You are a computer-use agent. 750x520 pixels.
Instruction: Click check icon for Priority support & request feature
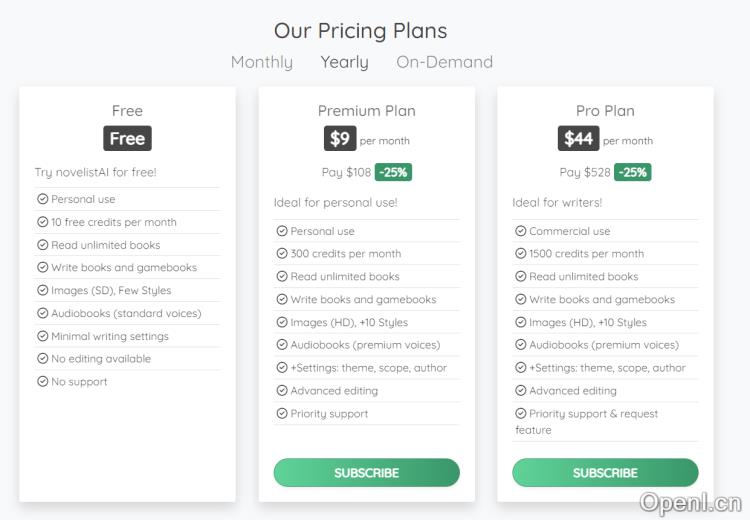(521, 413)
